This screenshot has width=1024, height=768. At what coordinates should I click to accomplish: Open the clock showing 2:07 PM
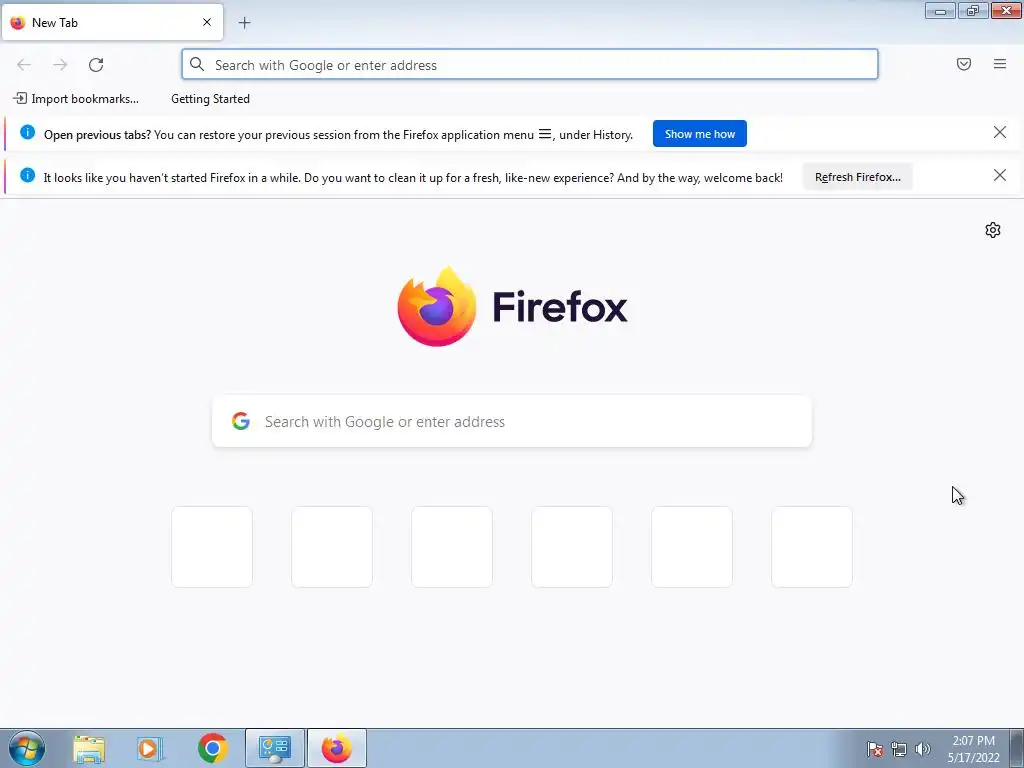click(974, 749)
